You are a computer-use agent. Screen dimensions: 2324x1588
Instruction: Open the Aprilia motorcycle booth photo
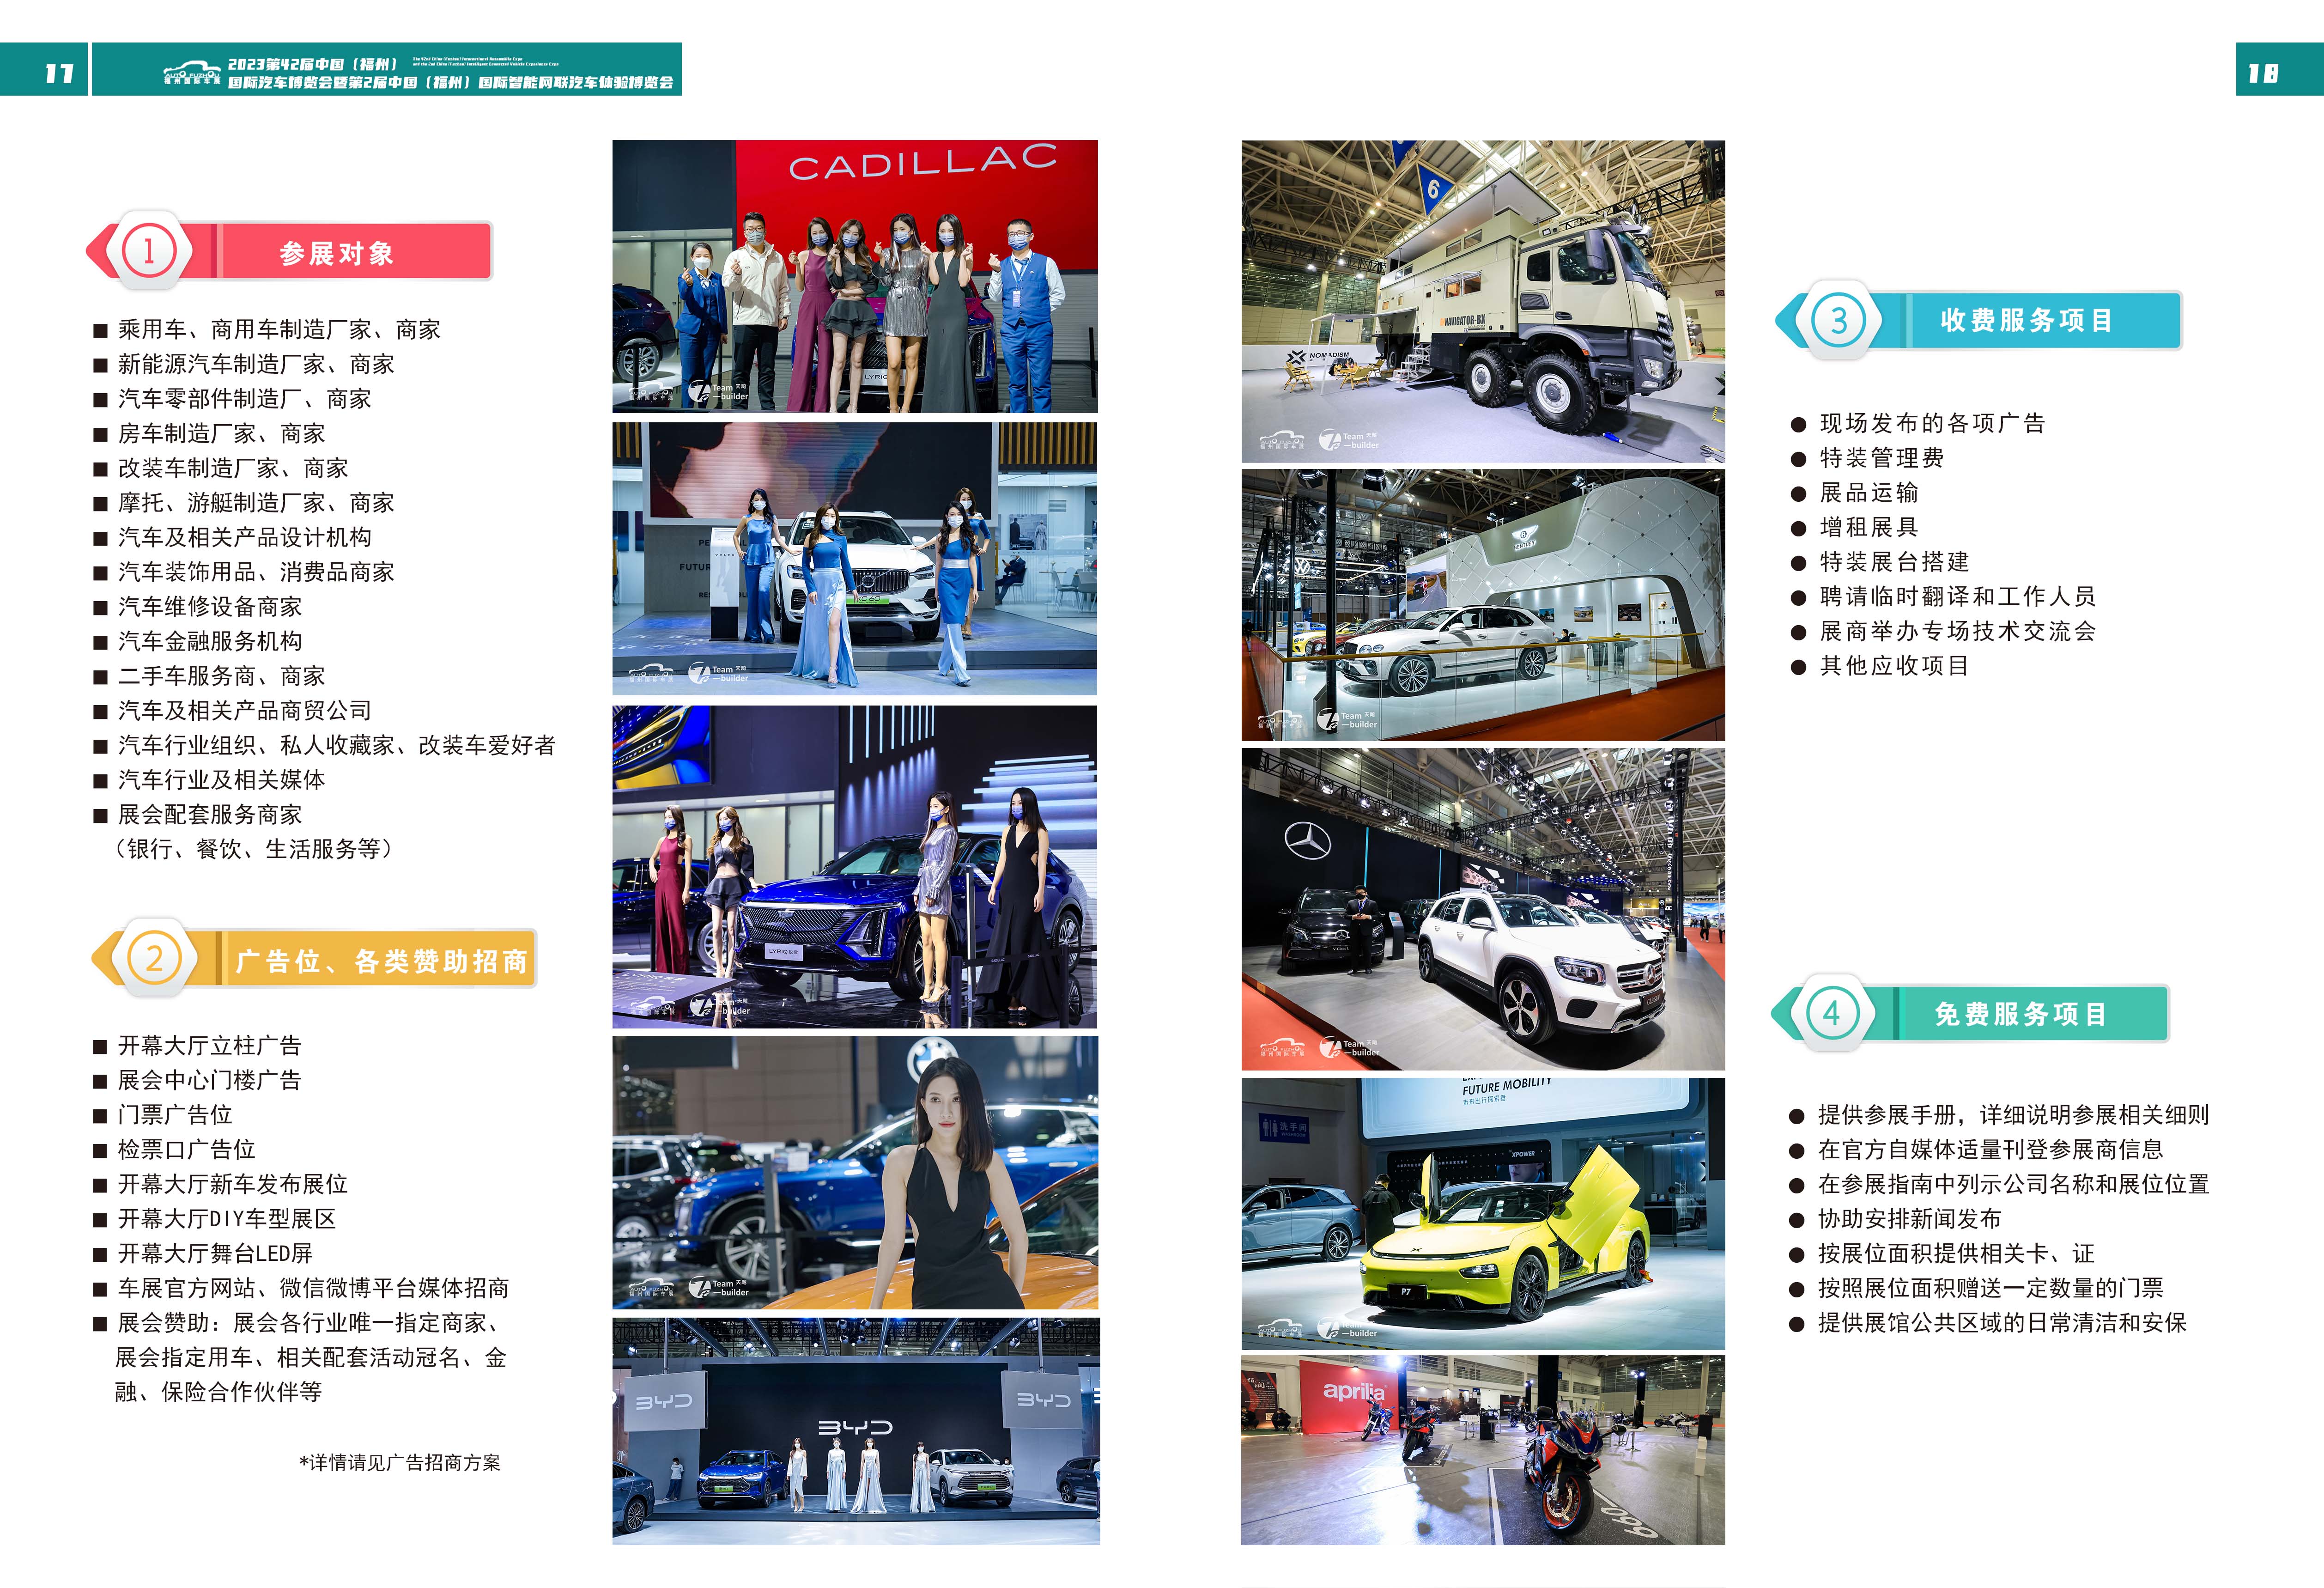[1483, 1450]
